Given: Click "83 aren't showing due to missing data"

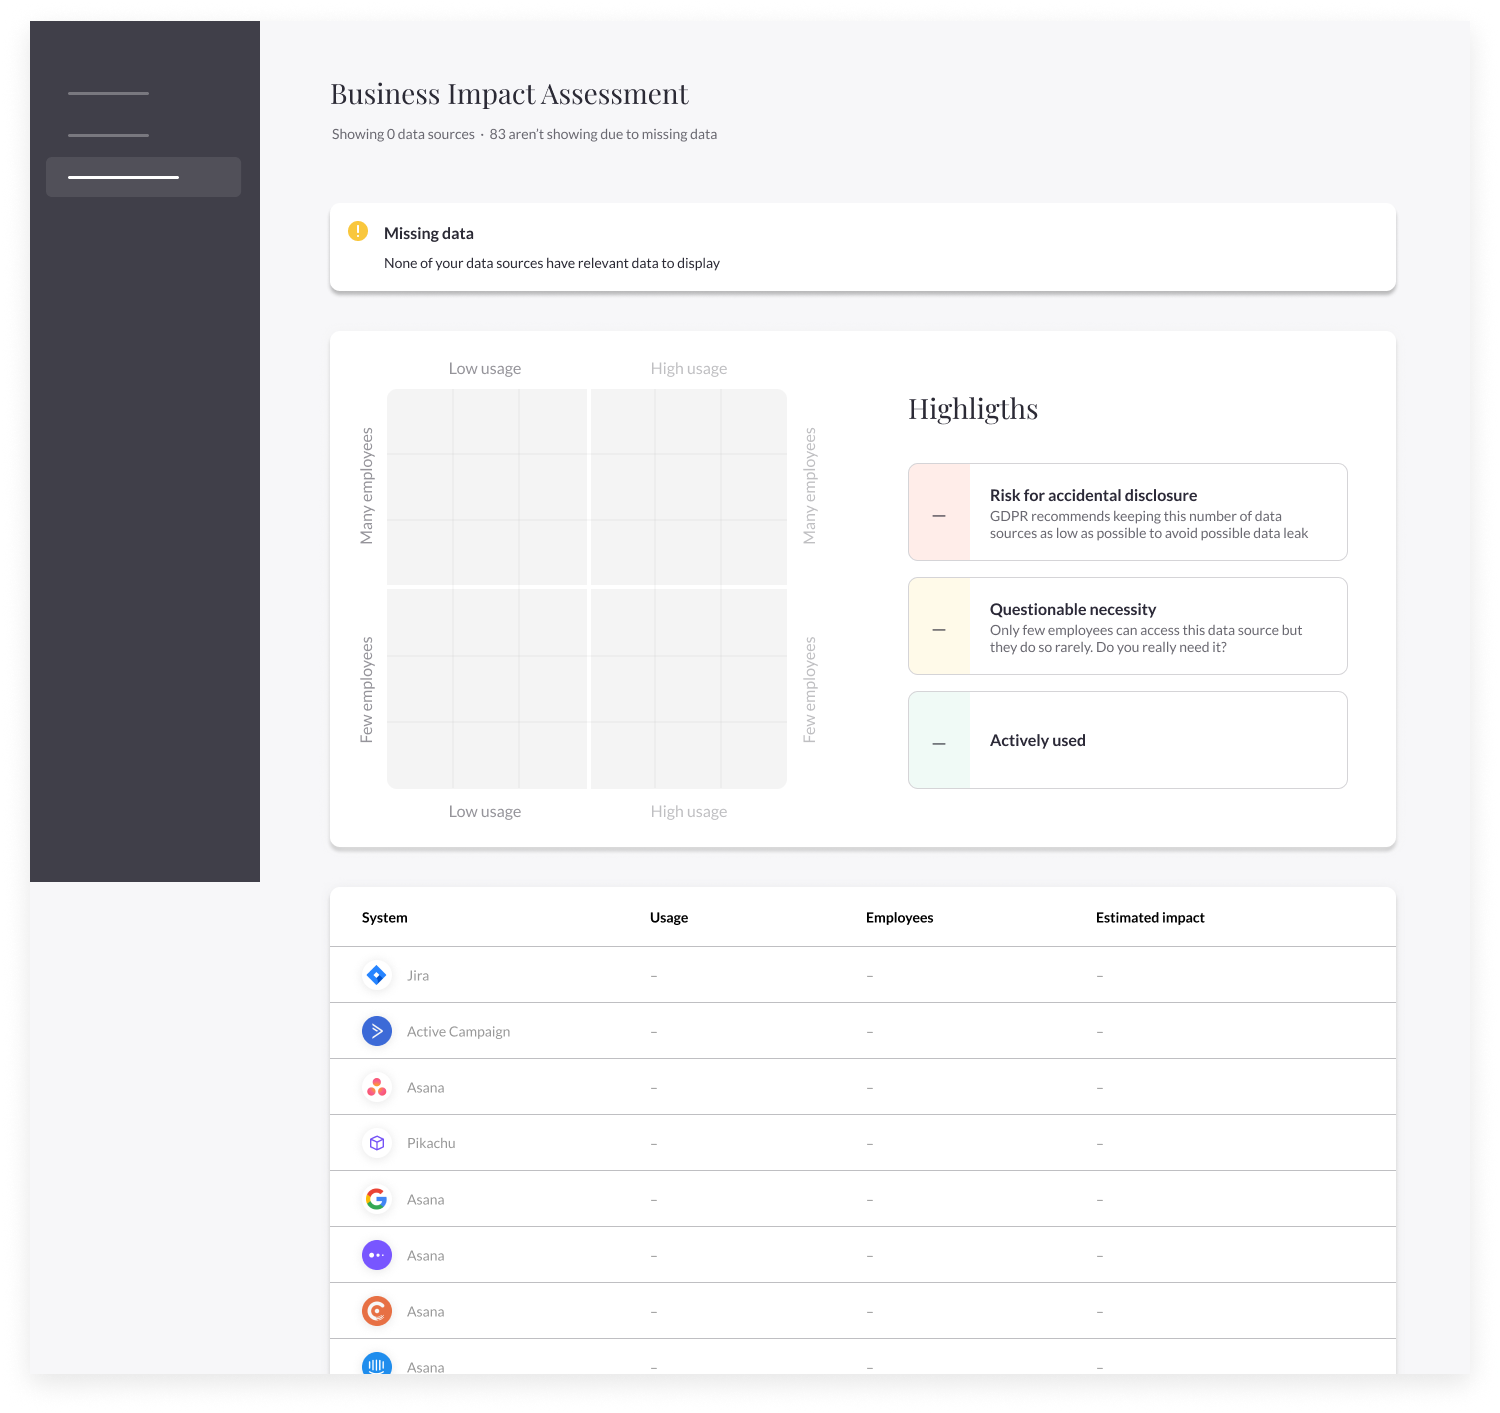Looking at the screenshot, I should 603,134.
